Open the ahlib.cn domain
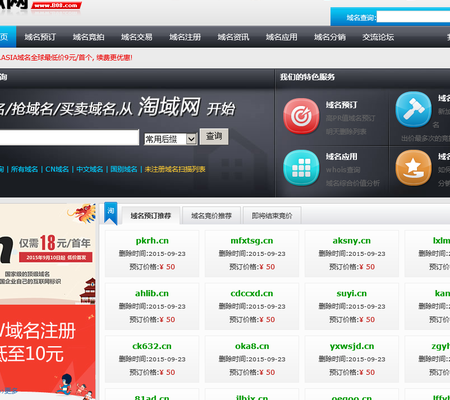Viewport: 450px width, 400px height. point(152,293)
